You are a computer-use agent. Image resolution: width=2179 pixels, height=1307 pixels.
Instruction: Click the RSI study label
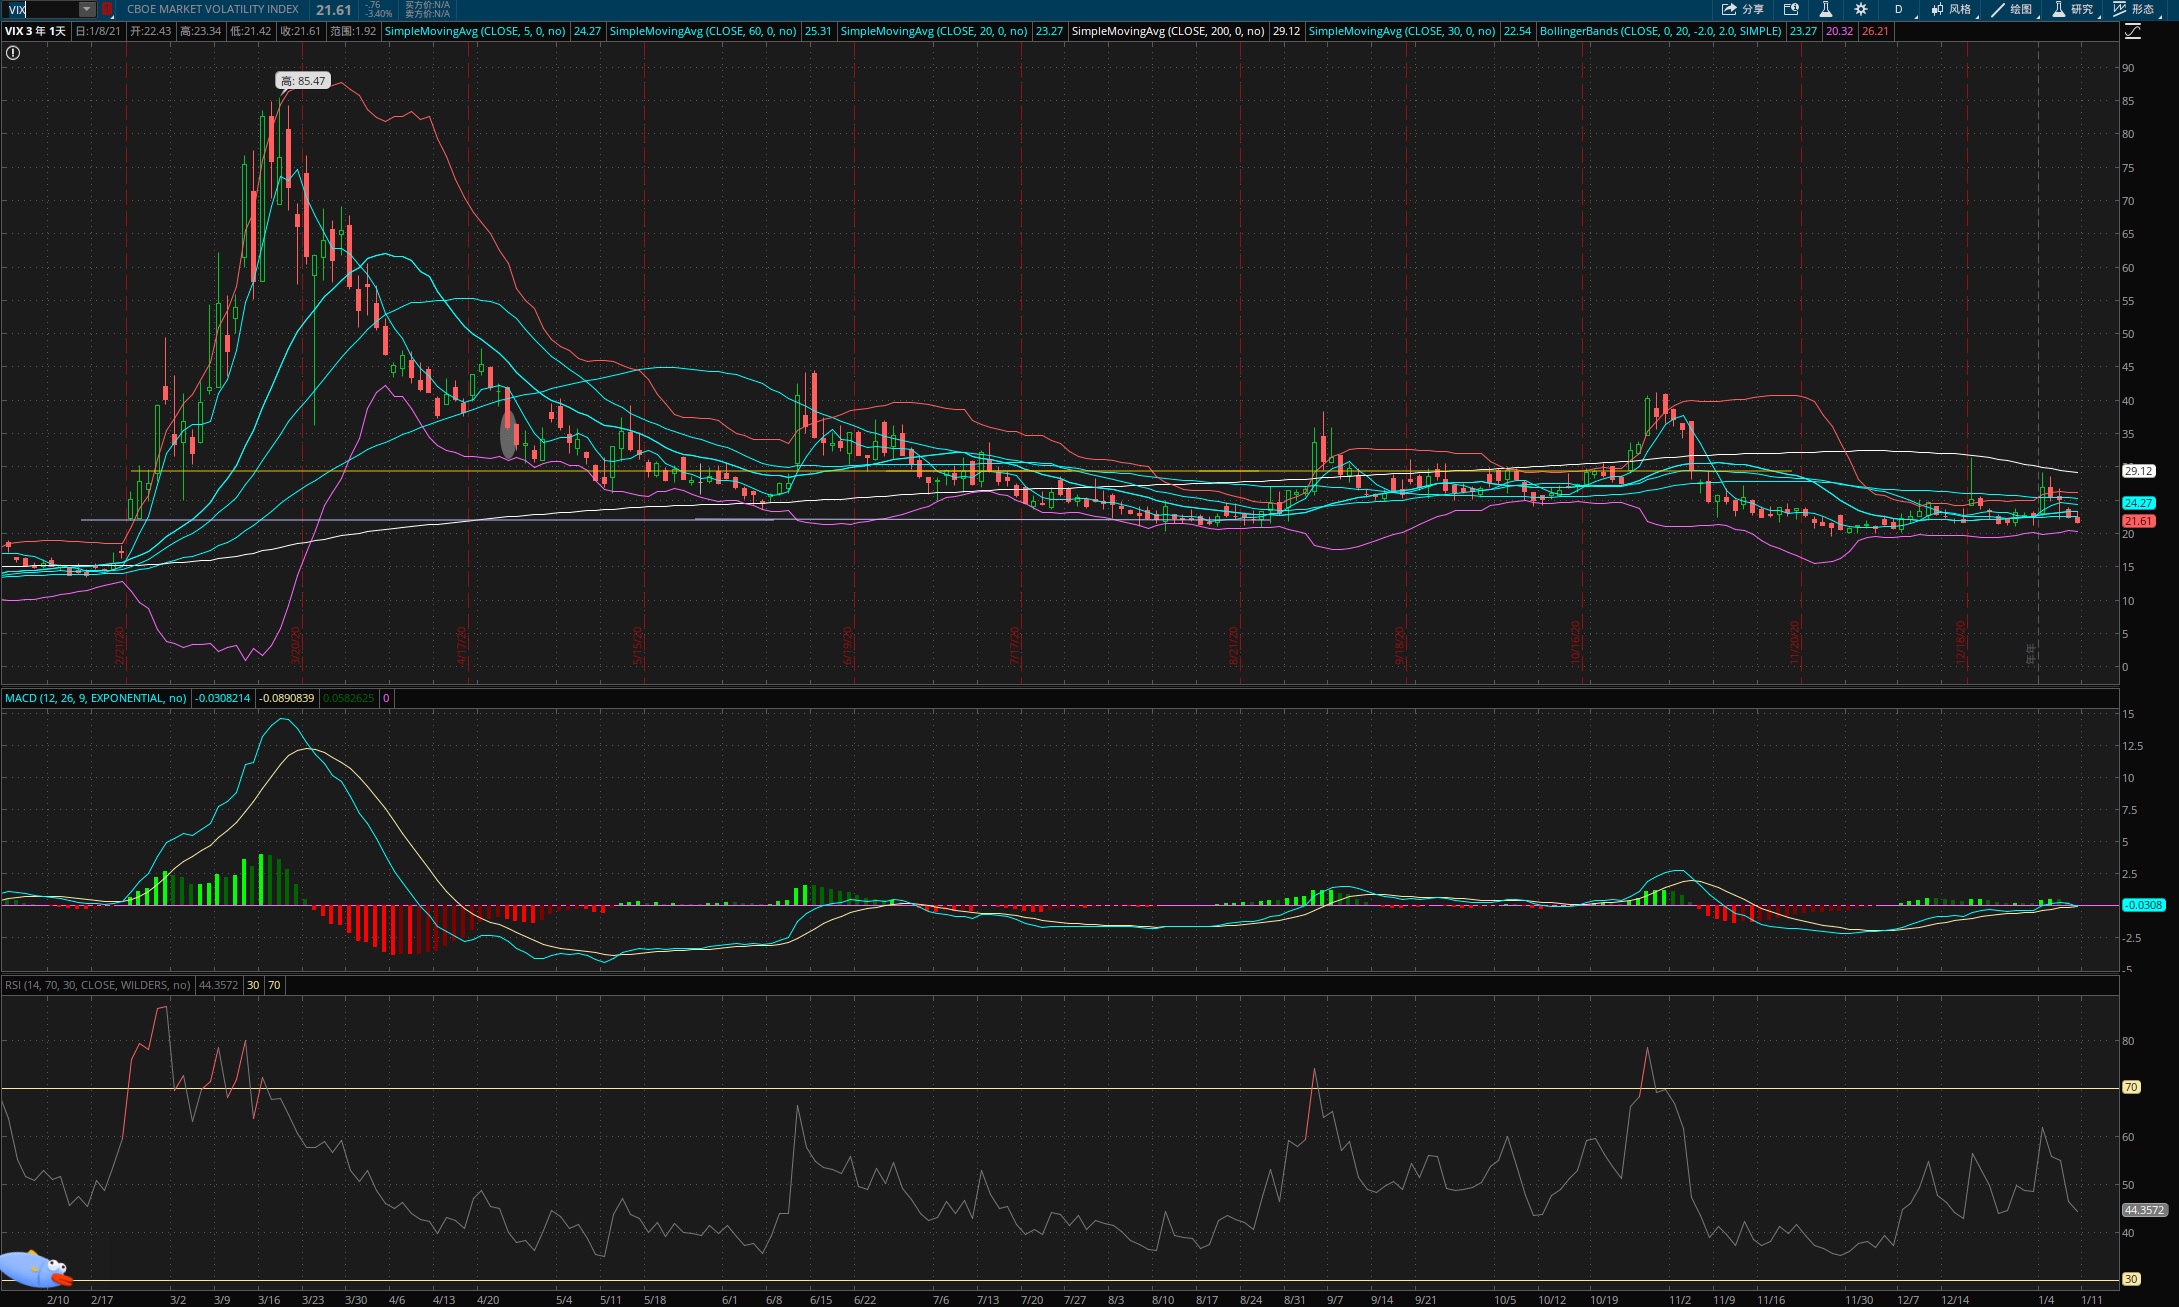point(97,985)
